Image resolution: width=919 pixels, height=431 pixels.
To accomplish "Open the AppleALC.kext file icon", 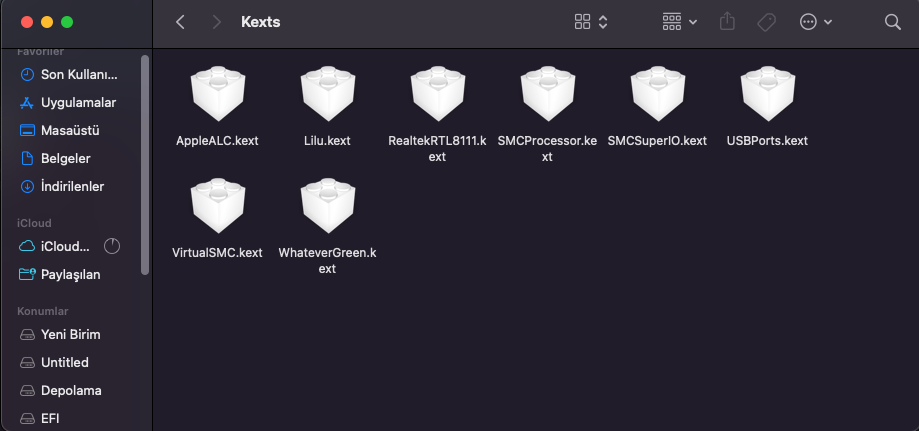I will click(x=217, y=97).
